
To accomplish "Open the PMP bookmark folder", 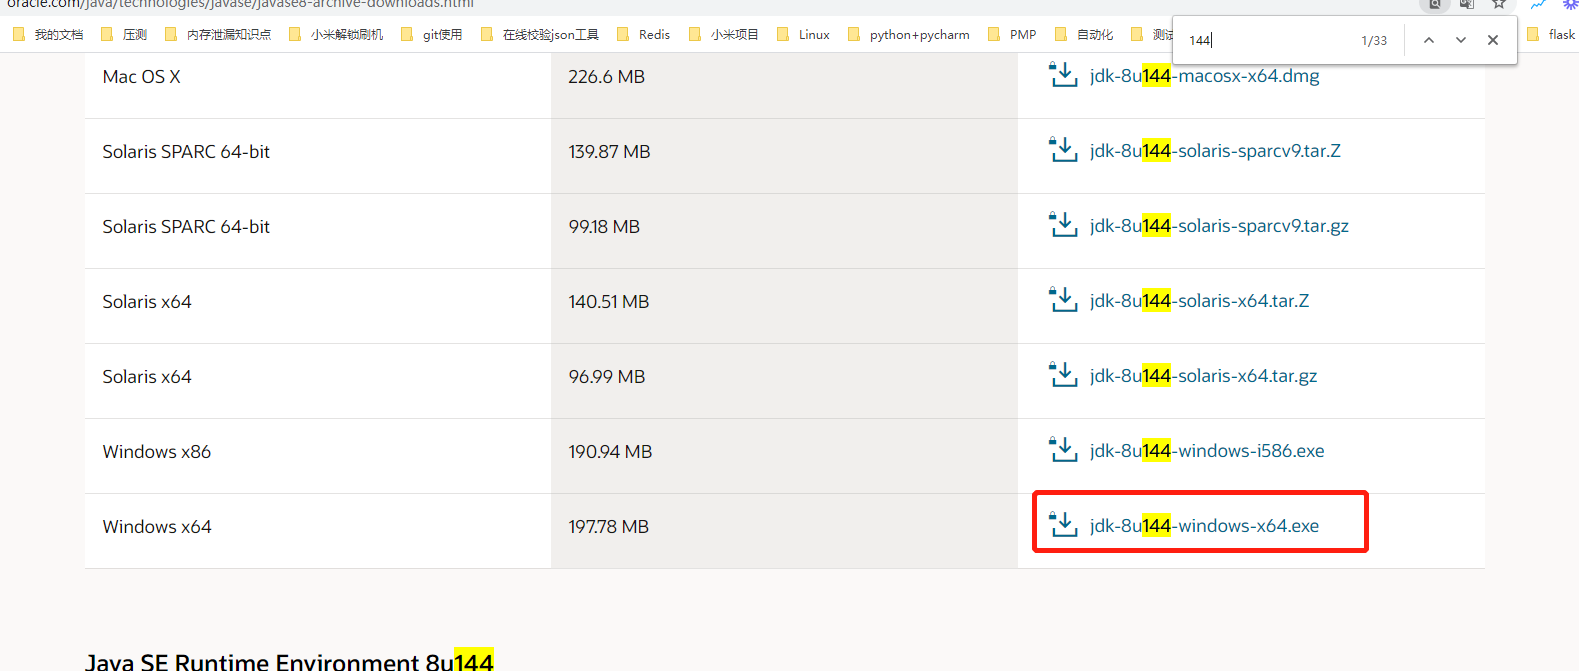I will point(1012,34).
